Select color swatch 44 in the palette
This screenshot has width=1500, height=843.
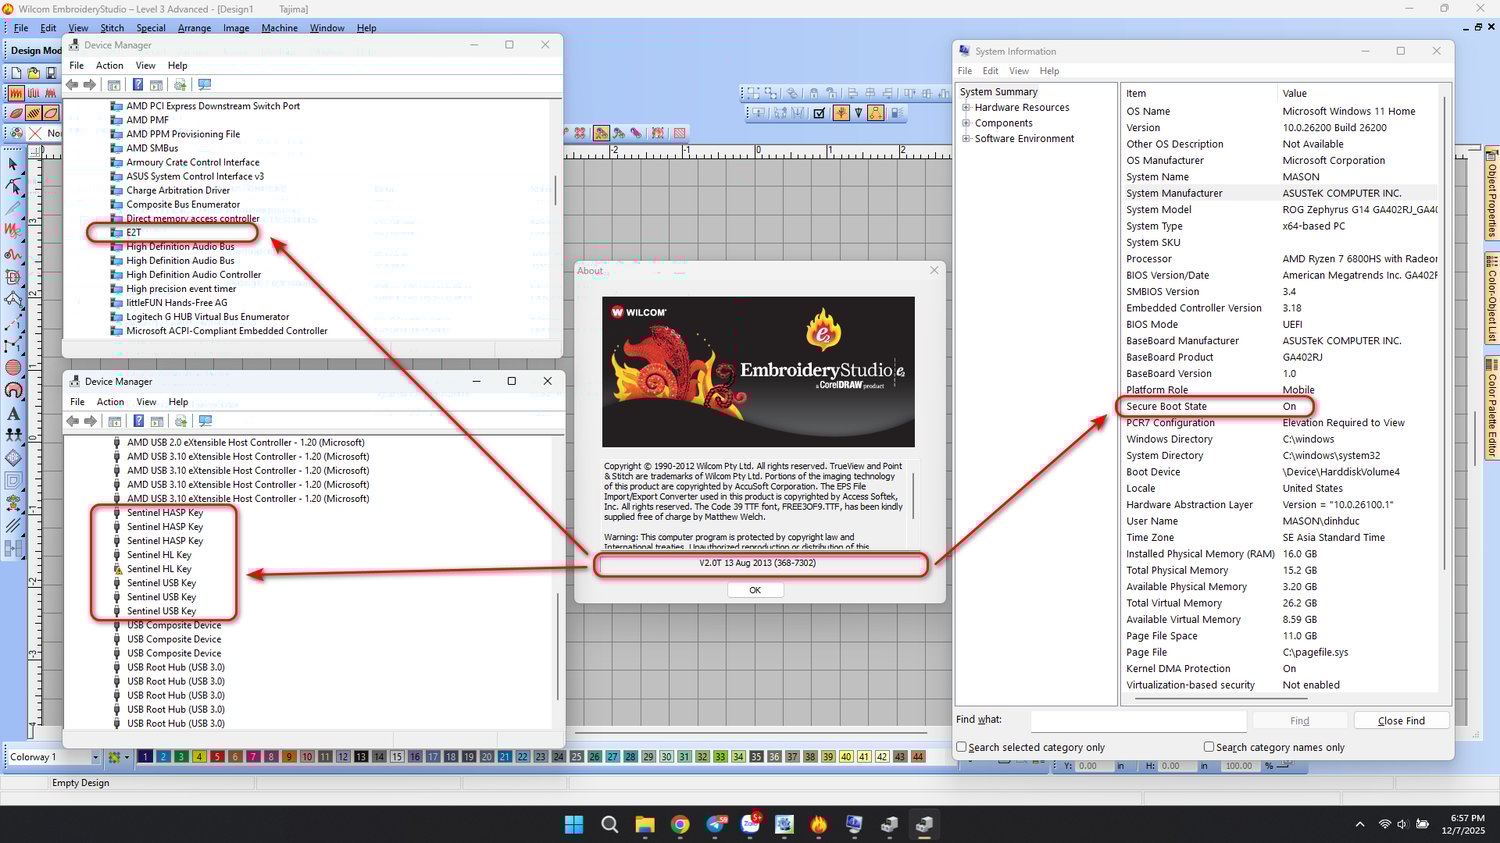[918, 757]
